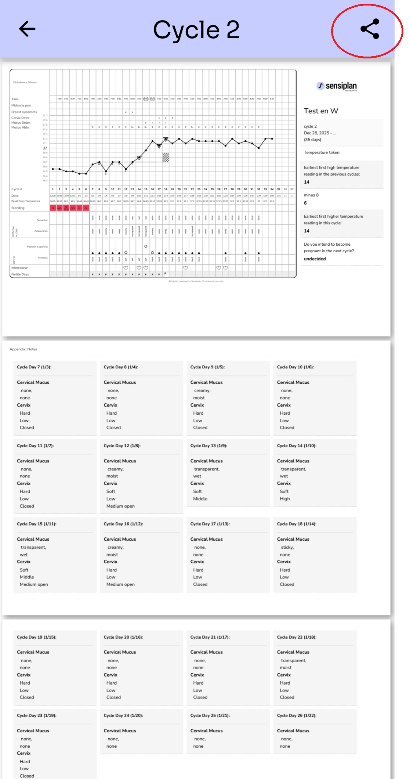
Task: Tap the Cycle Day 22 note card
Action: tap(315, 668)
